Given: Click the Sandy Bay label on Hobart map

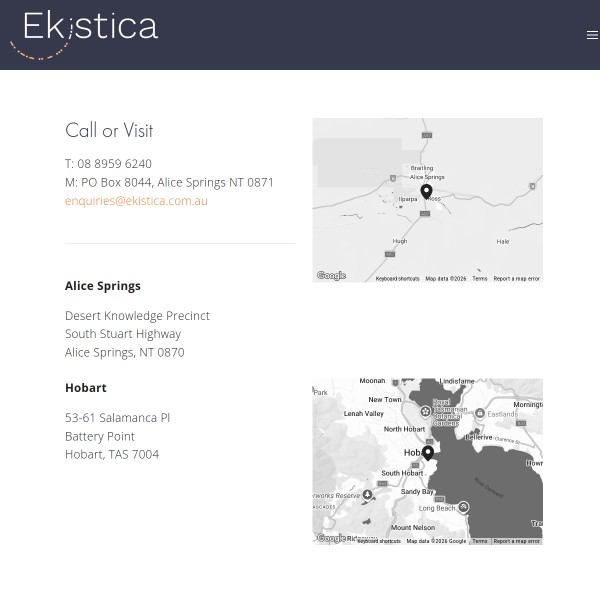Looking at the screenshot, I should (417, 492).
